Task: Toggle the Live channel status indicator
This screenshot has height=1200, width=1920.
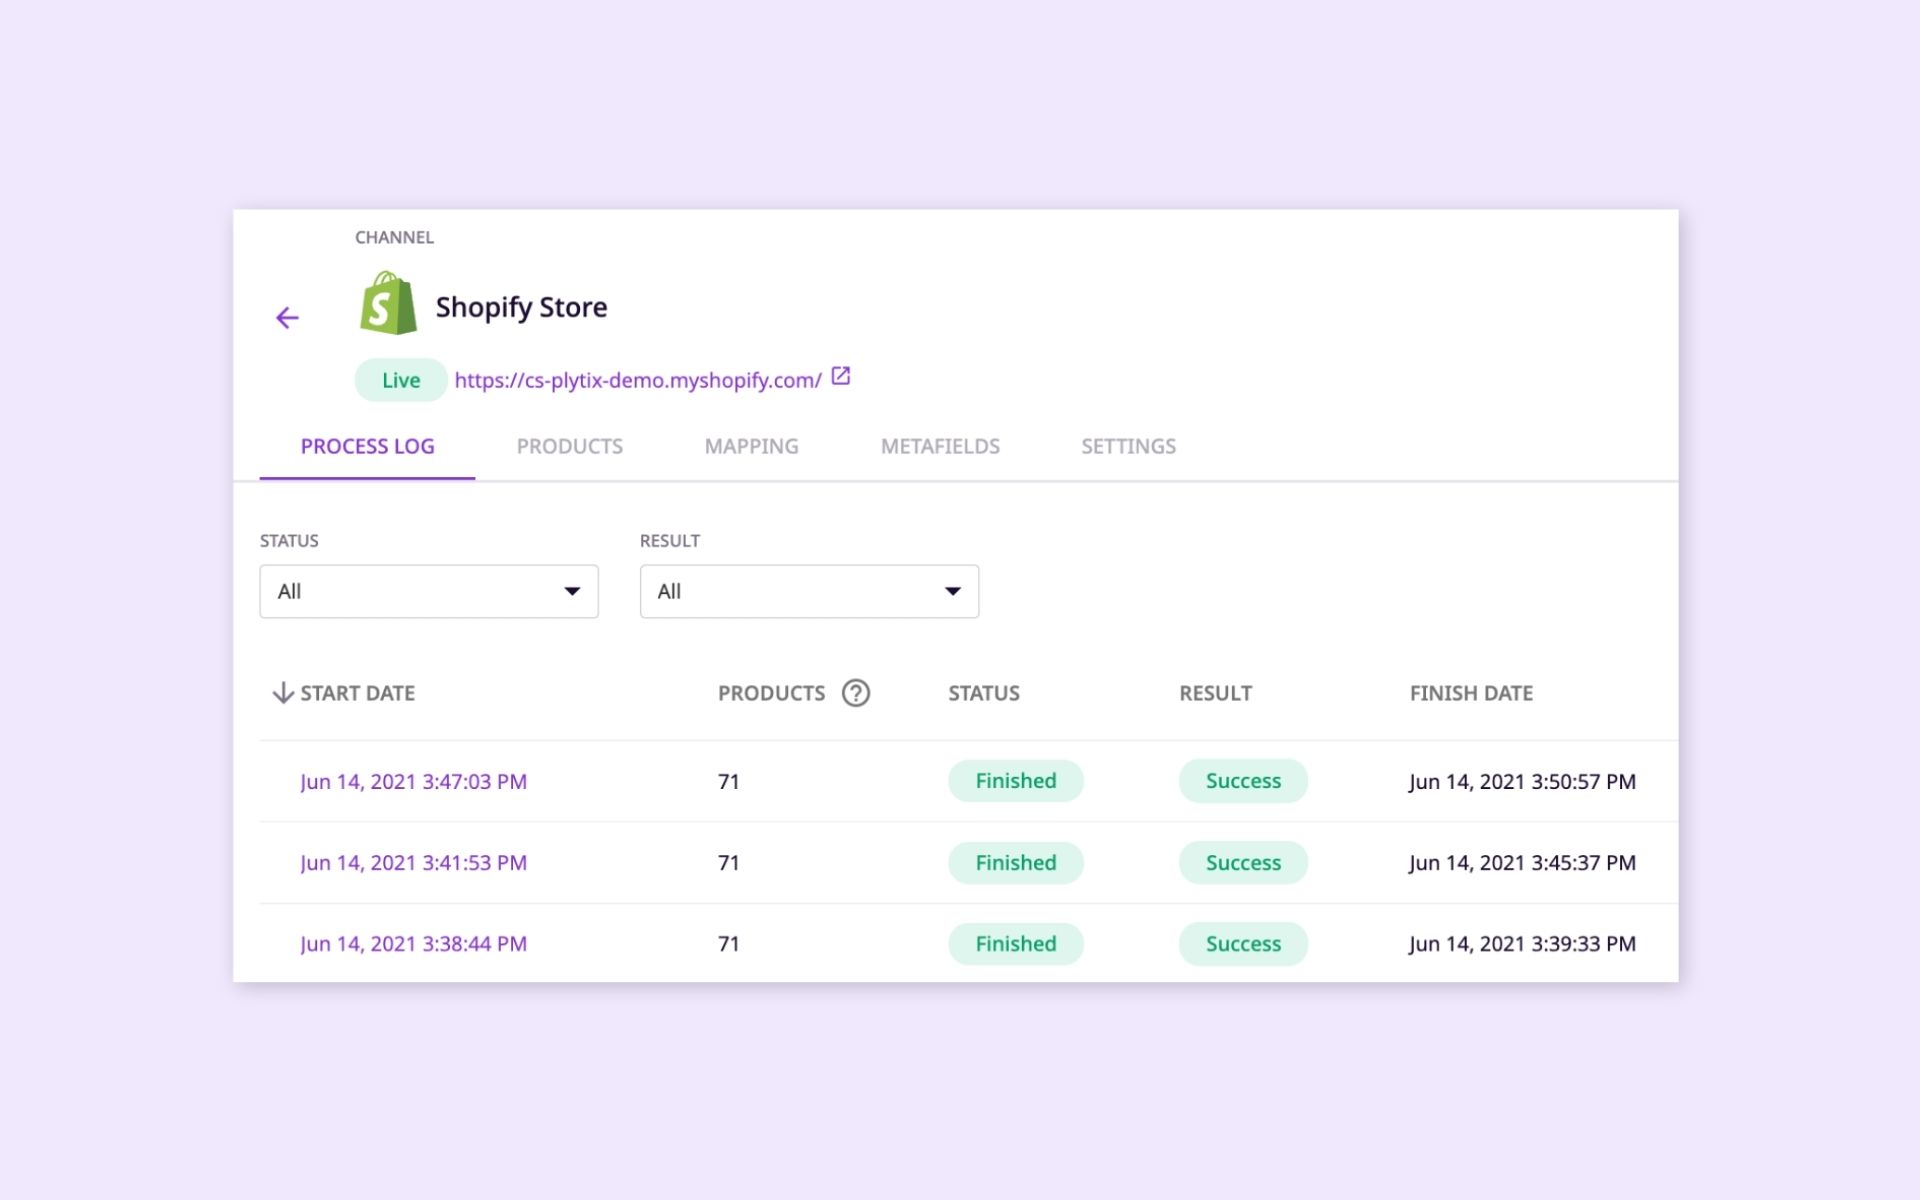Action: [399, 379]
